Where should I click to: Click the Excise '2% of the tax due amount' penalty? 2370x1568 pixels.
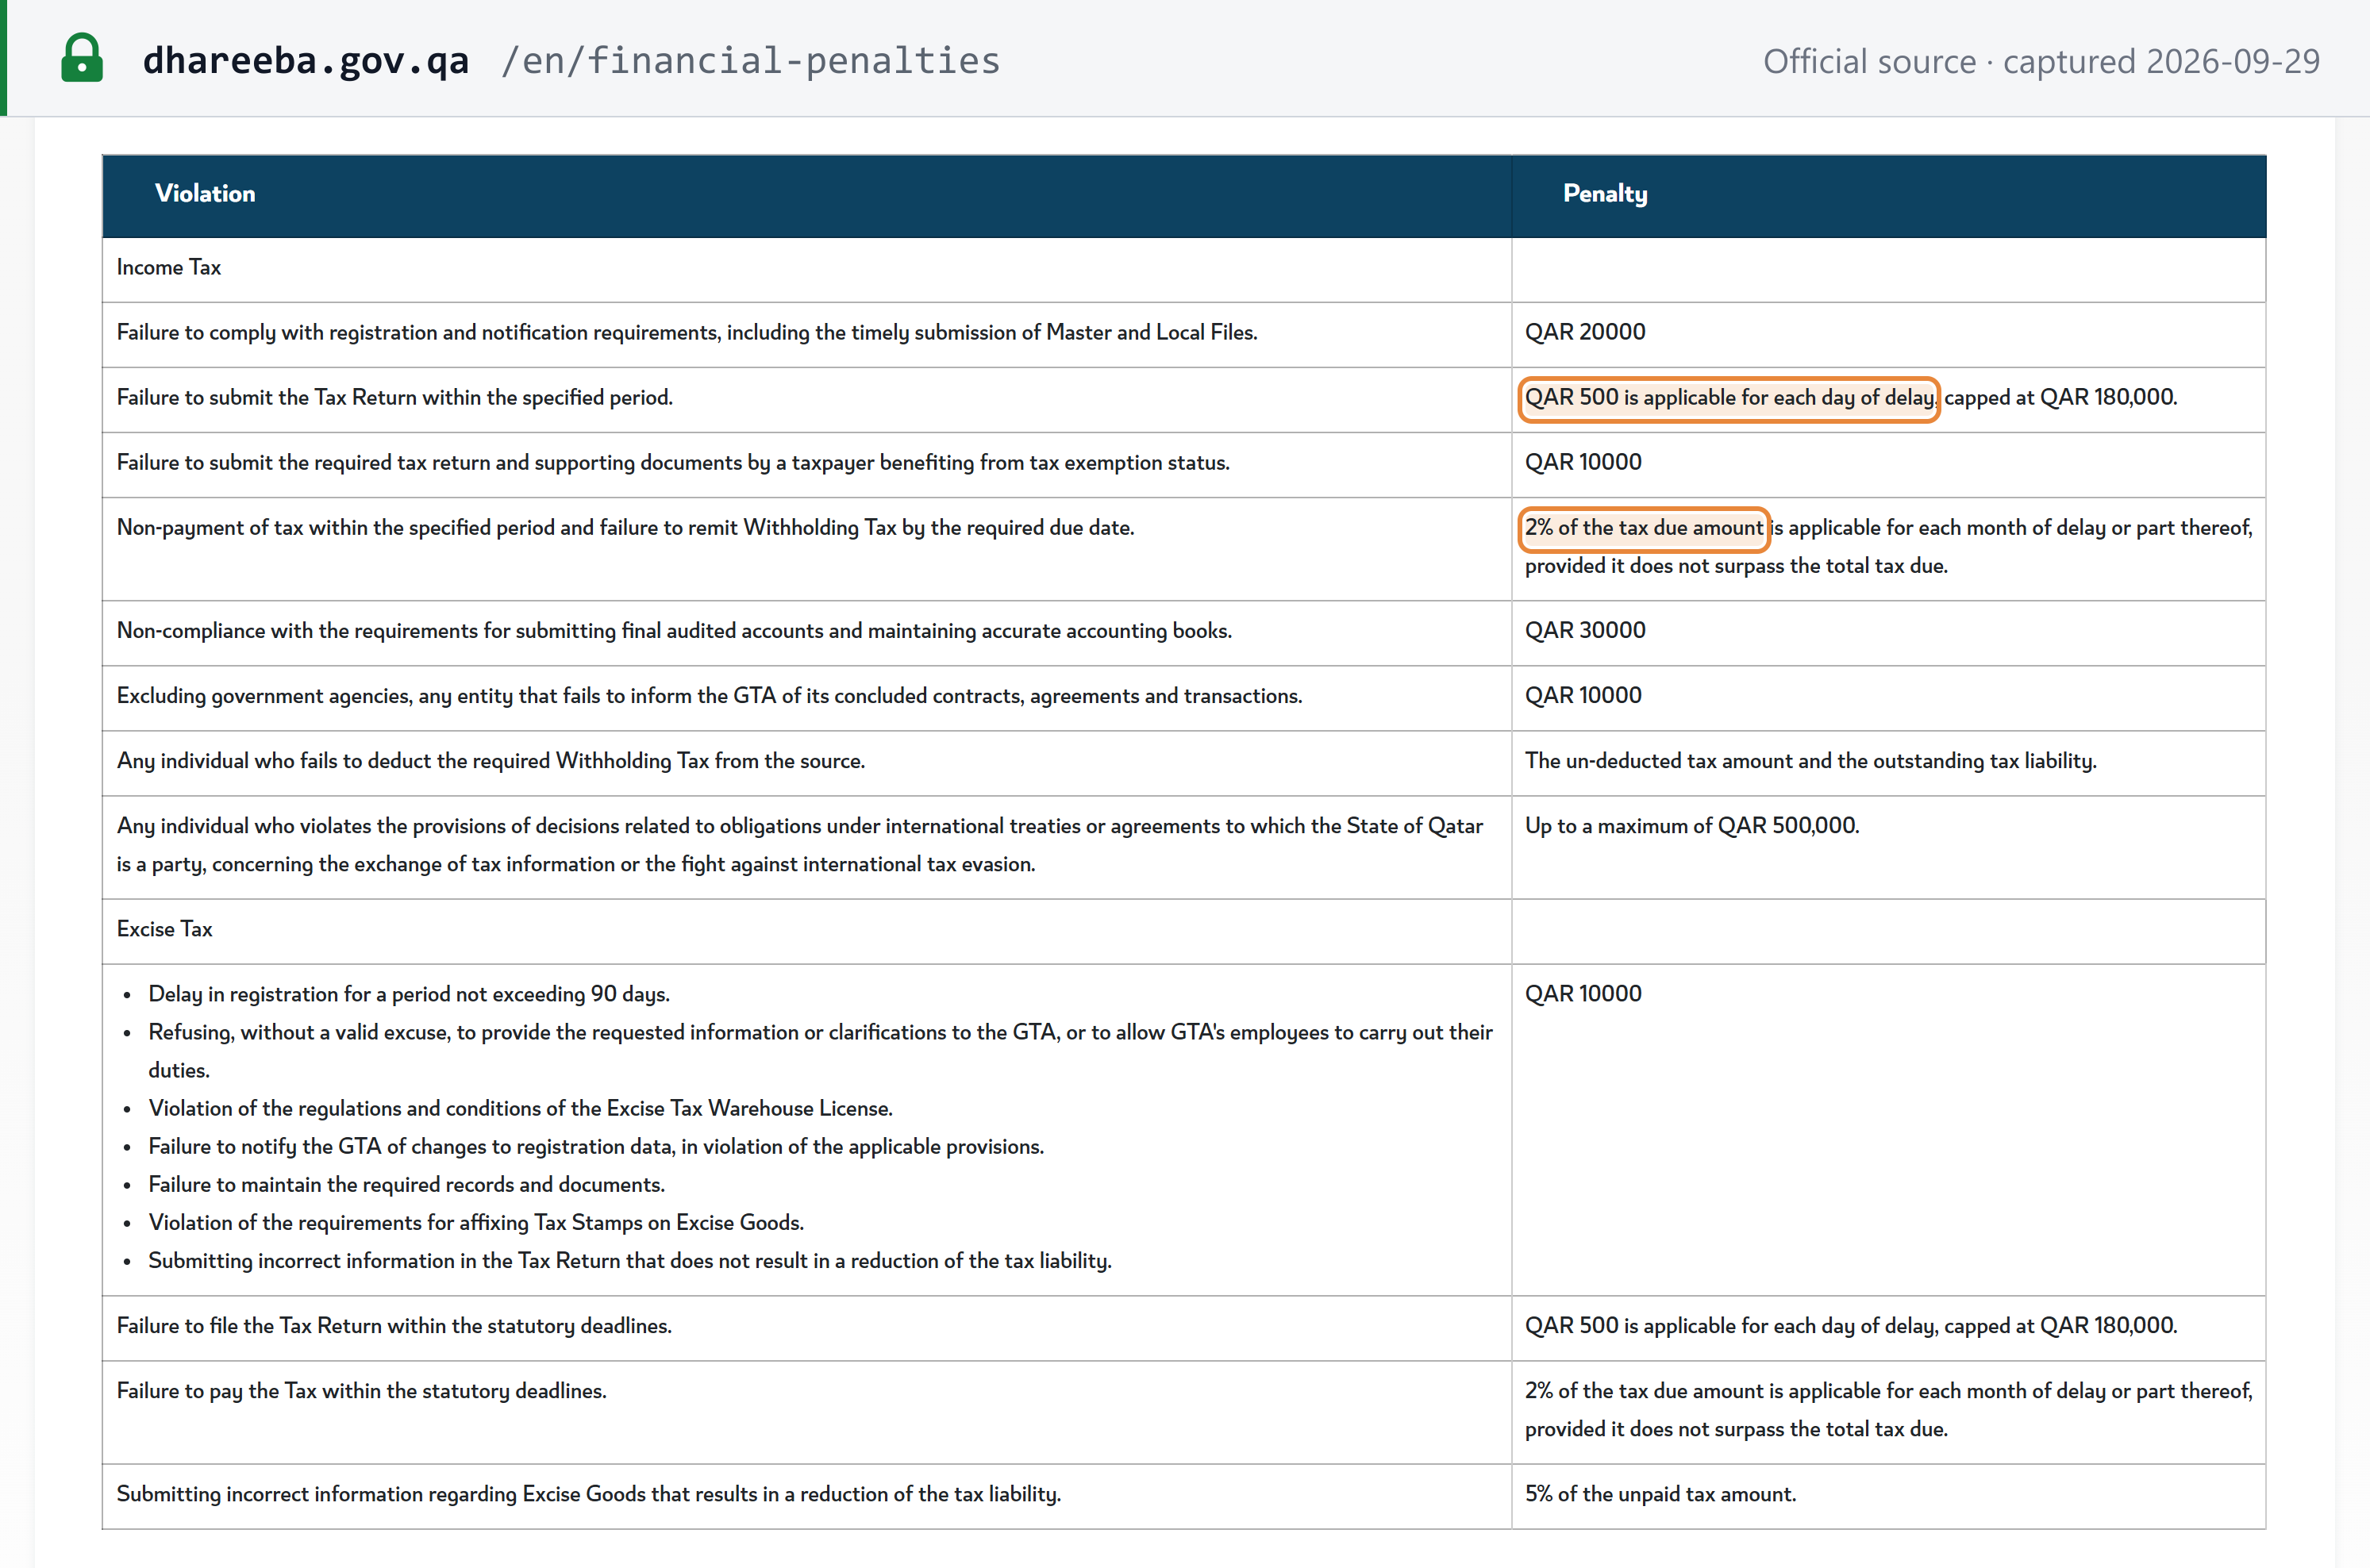pyautogui.click(x=1889, y=1410)
